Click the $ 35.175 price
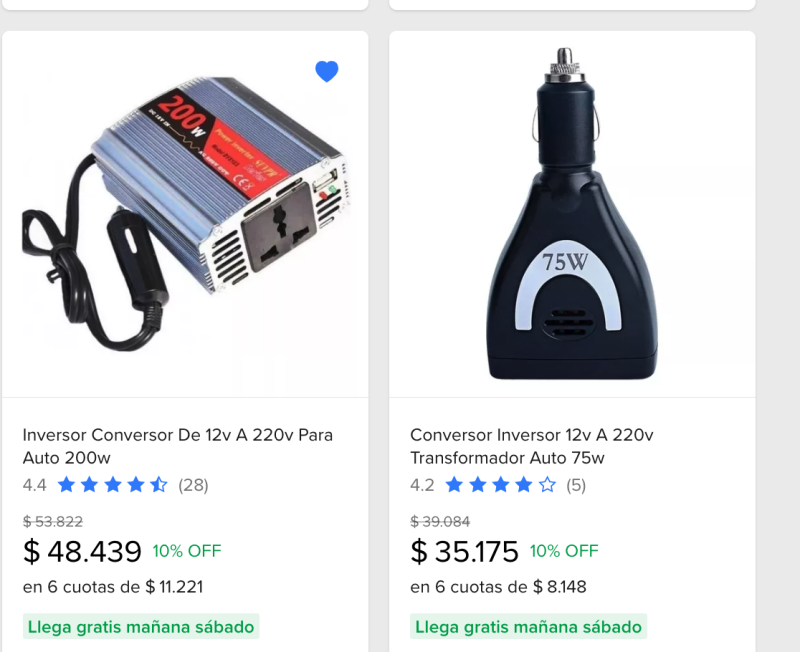Image resolution: width=800 pixels, height=652 pixels. tap(464, 551)
